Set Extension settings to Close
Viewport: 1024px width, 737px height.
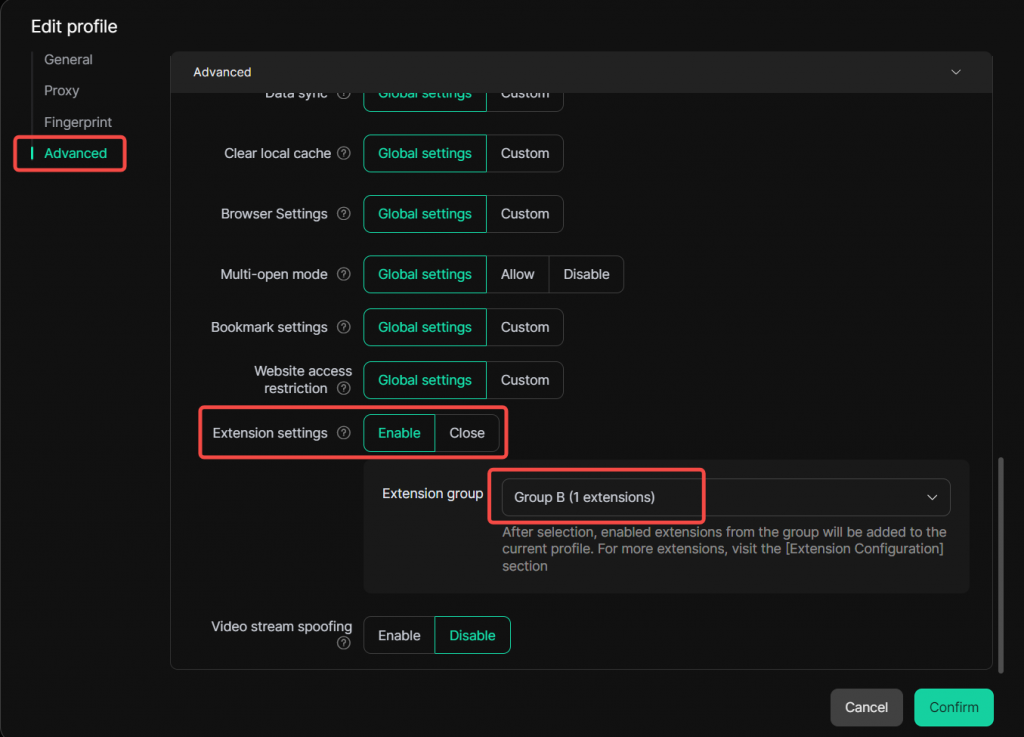tap(467, 433)
